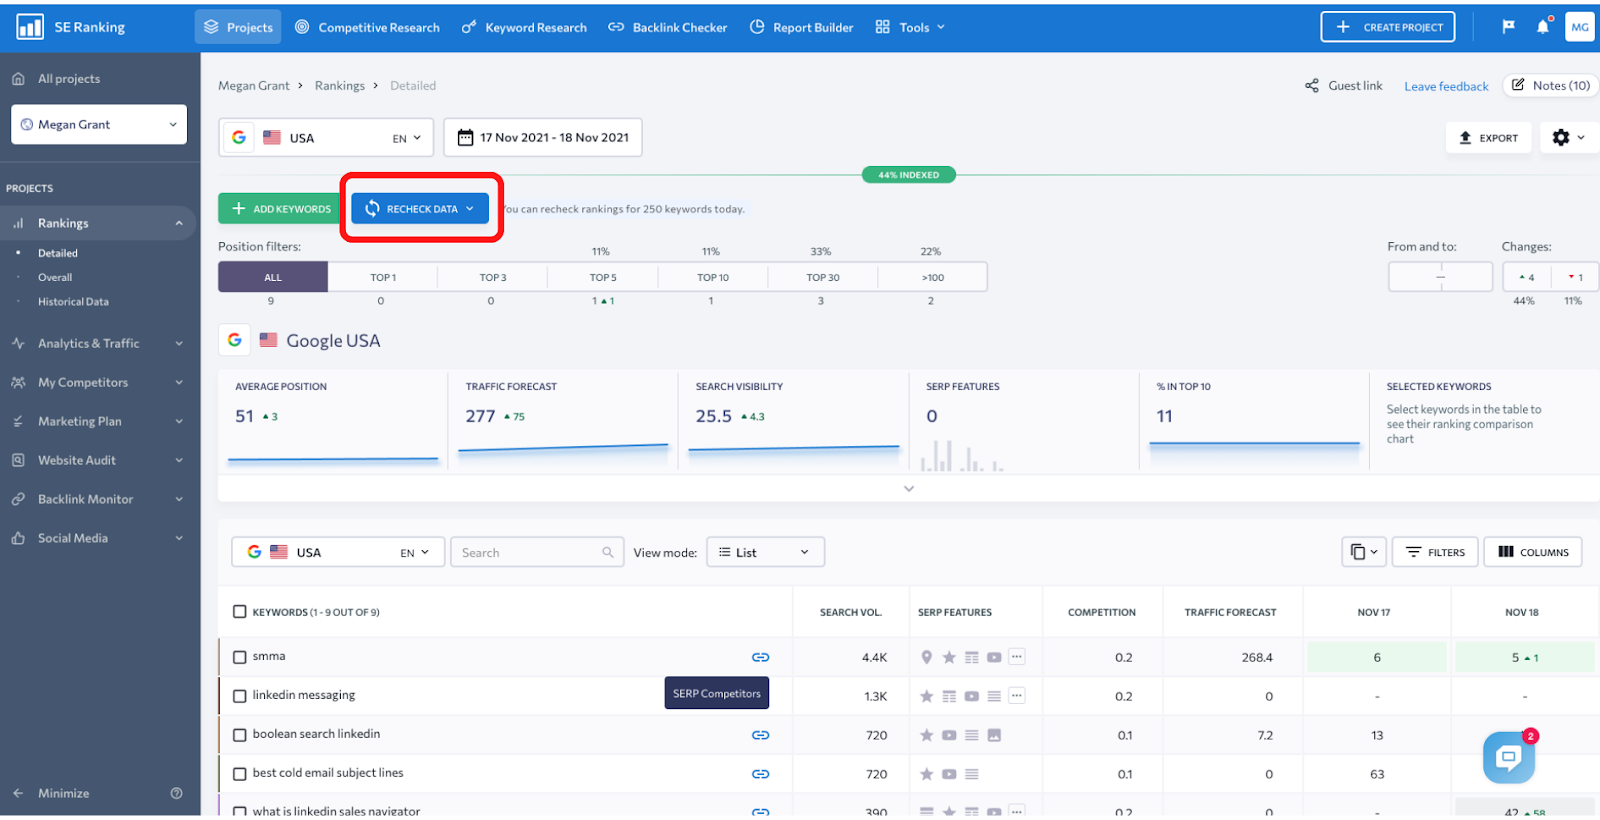This screenshot has width=1600, height=820.
Task: Click the calendar icon in date range picker
Action: 465,138
